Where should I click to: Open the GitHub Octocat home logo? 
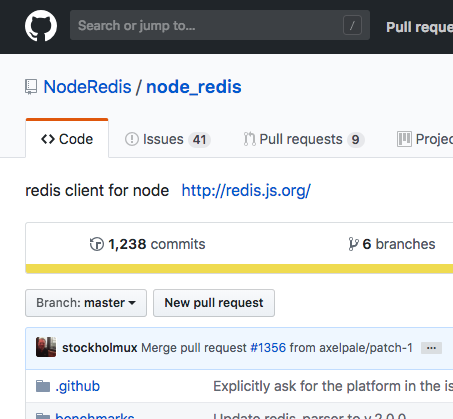pos(41,26)
